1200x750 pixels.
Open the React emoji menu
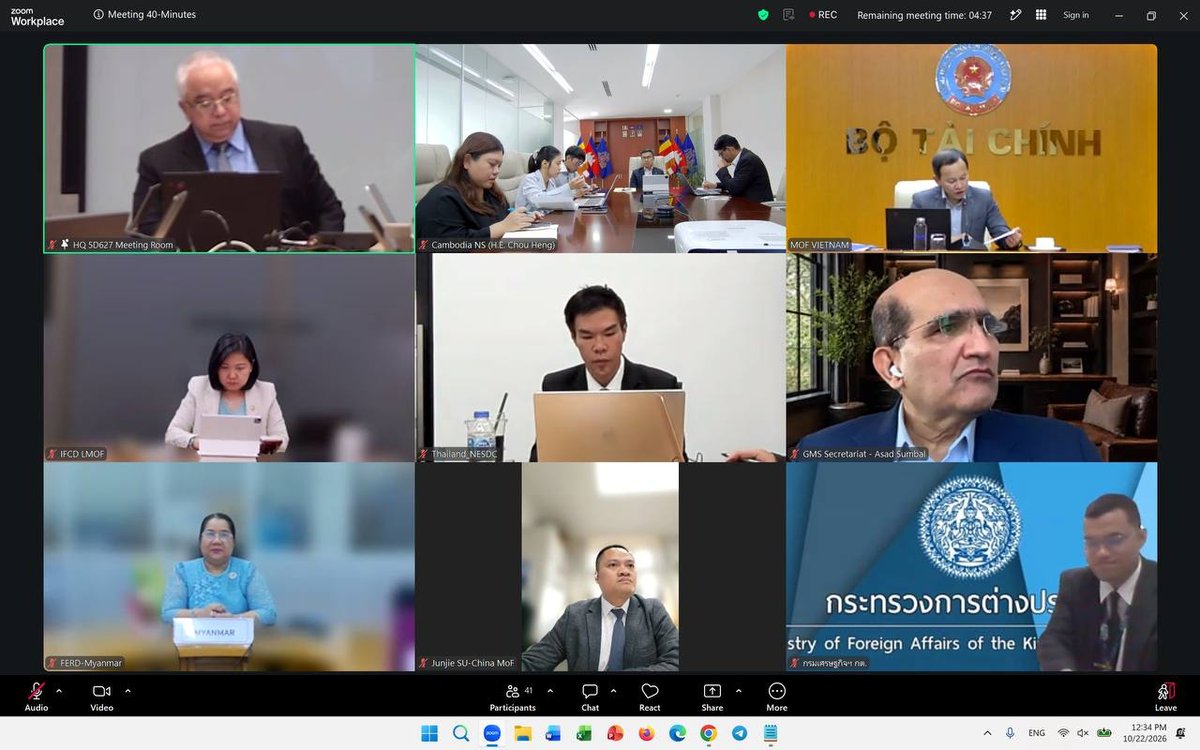click(650, 697)
